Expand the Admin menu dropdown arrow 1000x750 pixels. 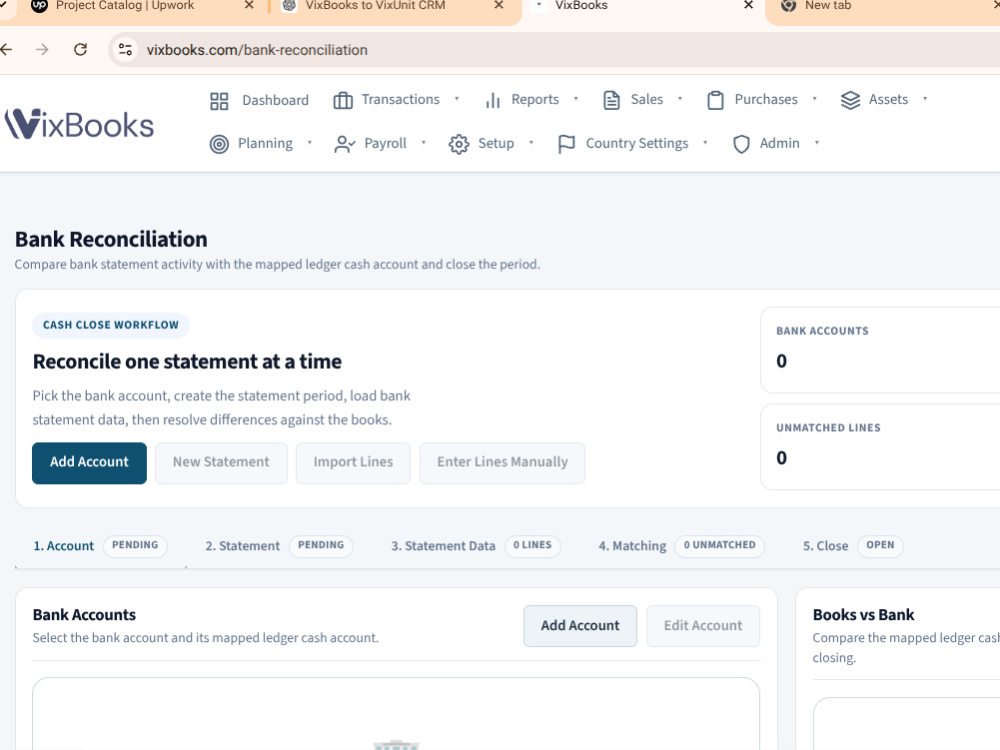816,143
